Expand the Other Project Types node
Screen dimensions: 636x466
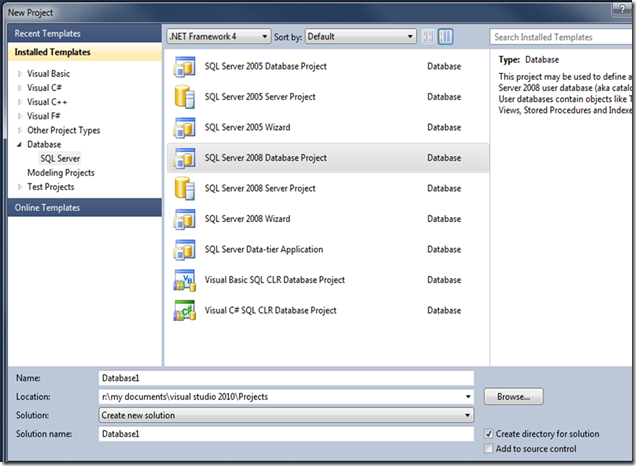[19, 131]
